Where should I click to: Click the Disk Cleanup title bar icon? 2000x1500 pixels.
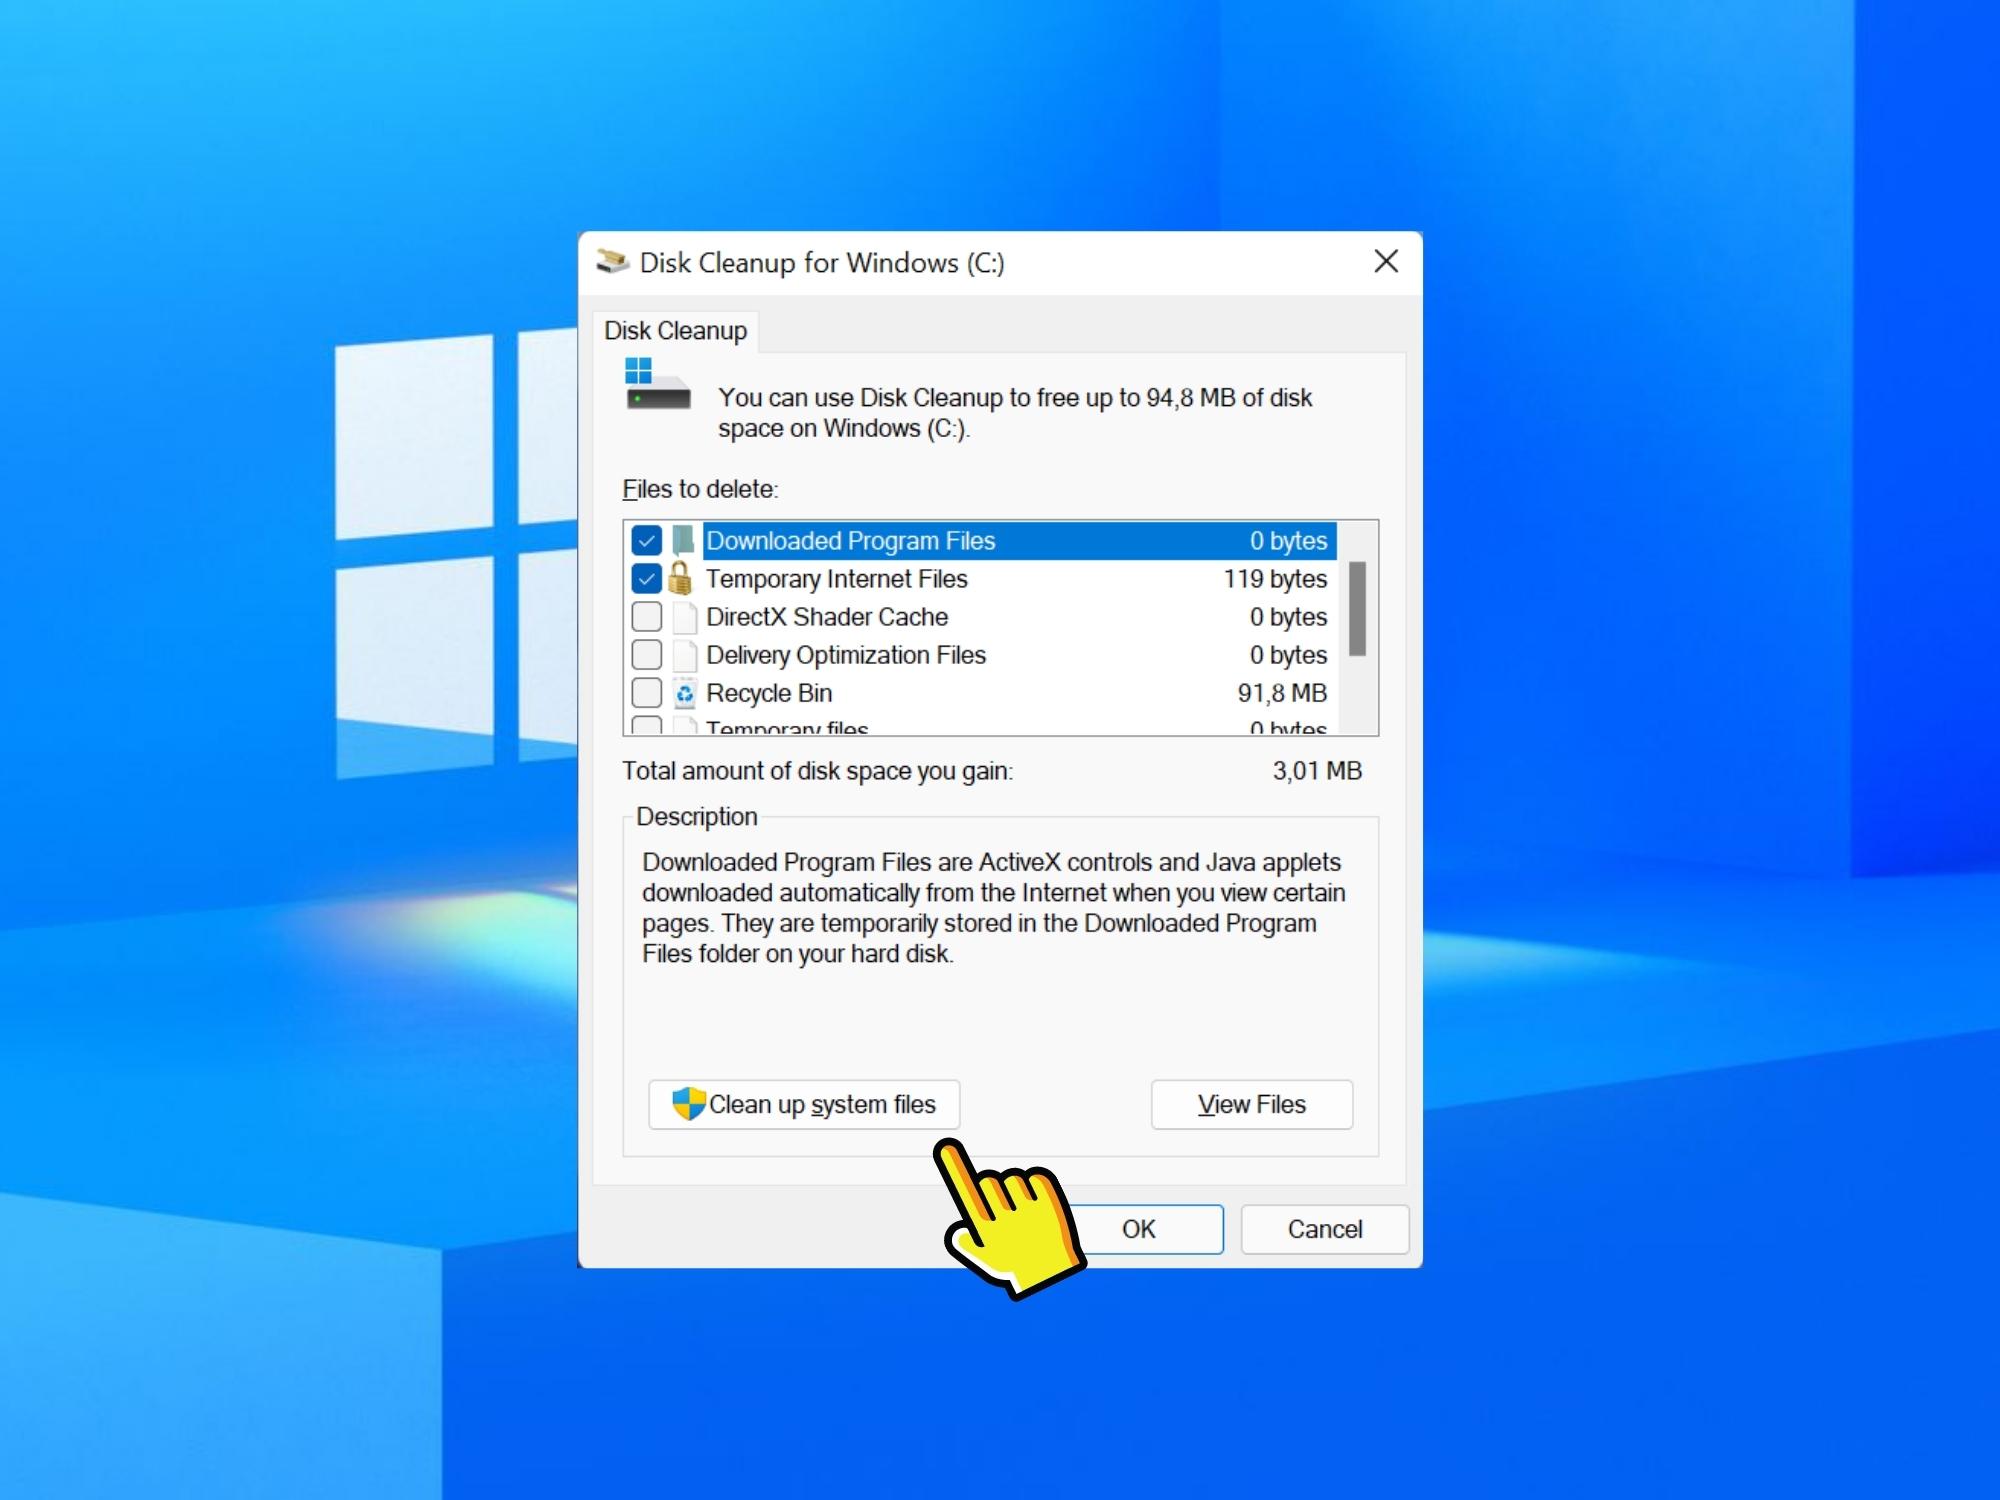tap(612, 262)
